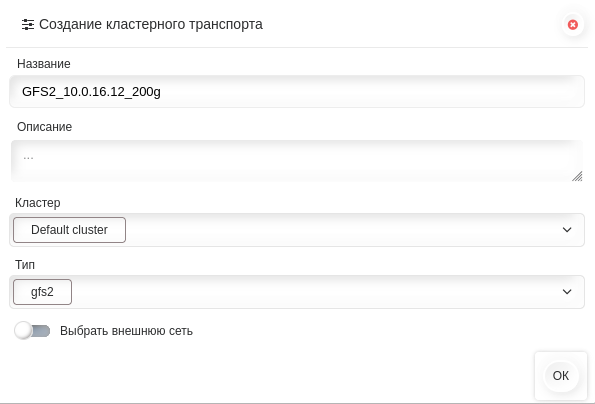
Task: Click the Название field label
Action: (x=44, y=64)
